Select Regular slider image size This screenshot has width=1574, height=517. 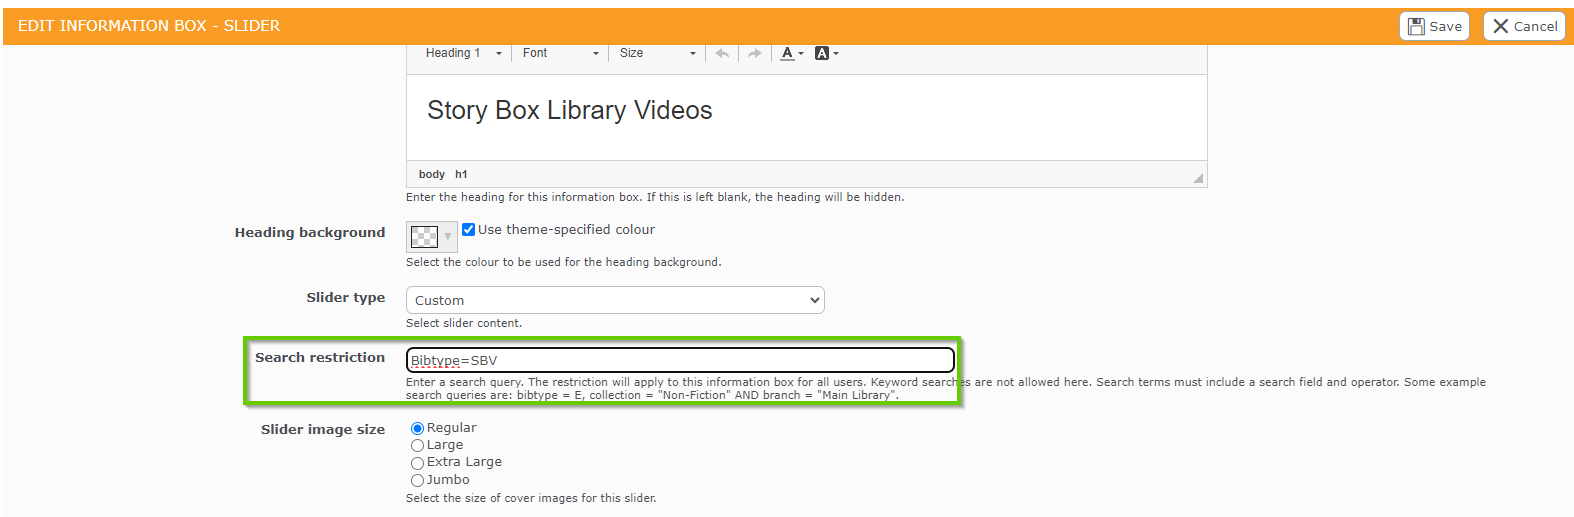418,429
